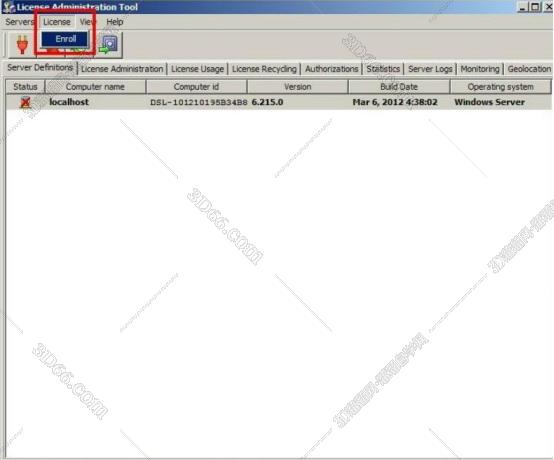
Task: Open the Help menu
Action: tap(115, 22)
